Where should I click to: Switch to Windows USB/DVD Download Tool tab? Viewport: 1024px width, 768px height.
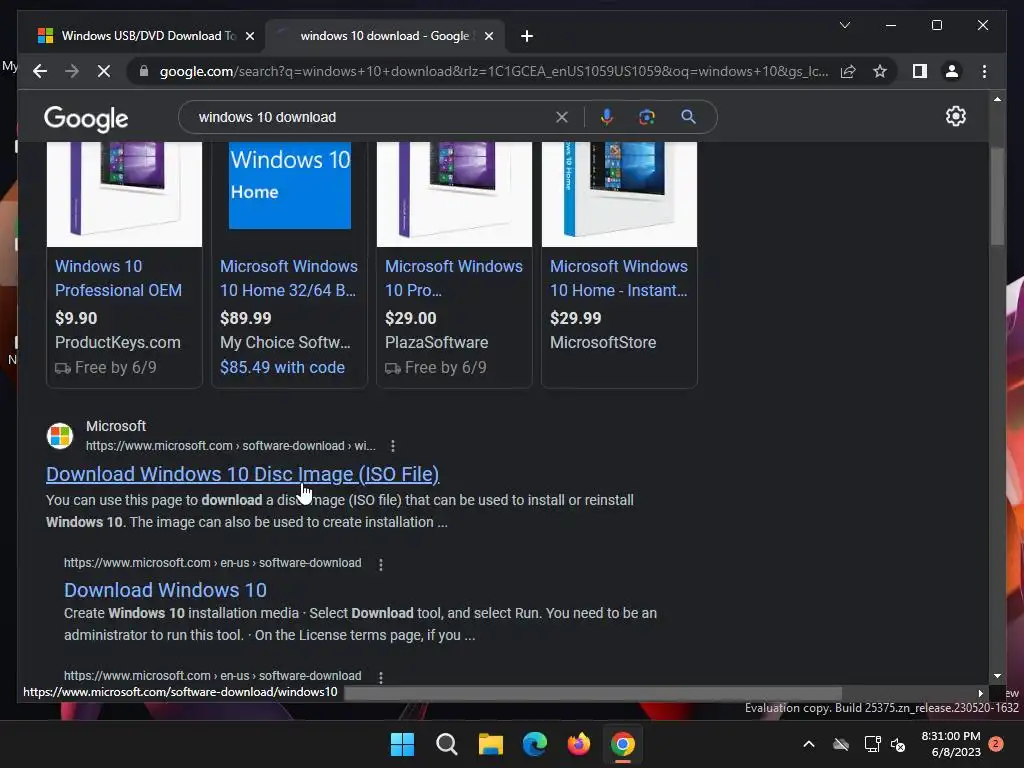click(140, 36)
